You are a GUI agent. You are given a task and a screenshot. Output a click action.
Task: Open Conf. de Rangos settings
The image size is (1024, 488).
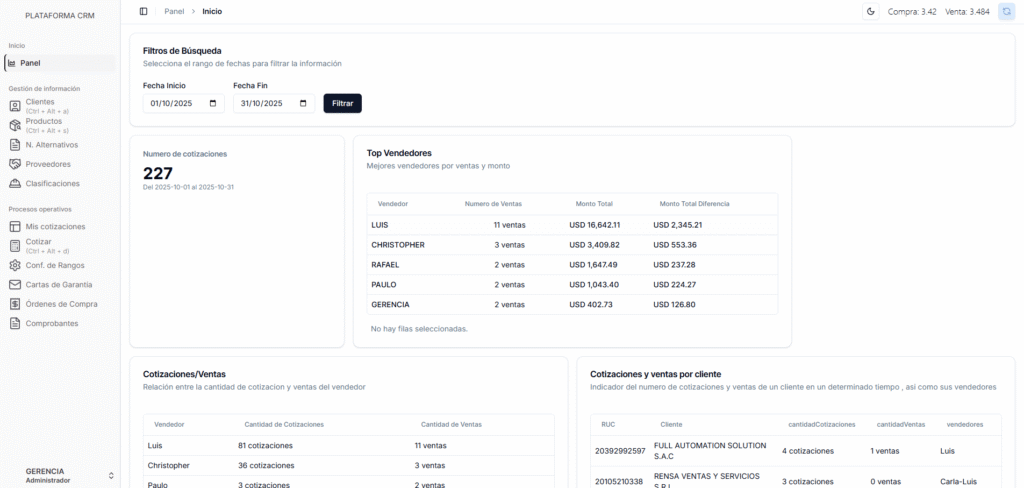click(55, 265)
